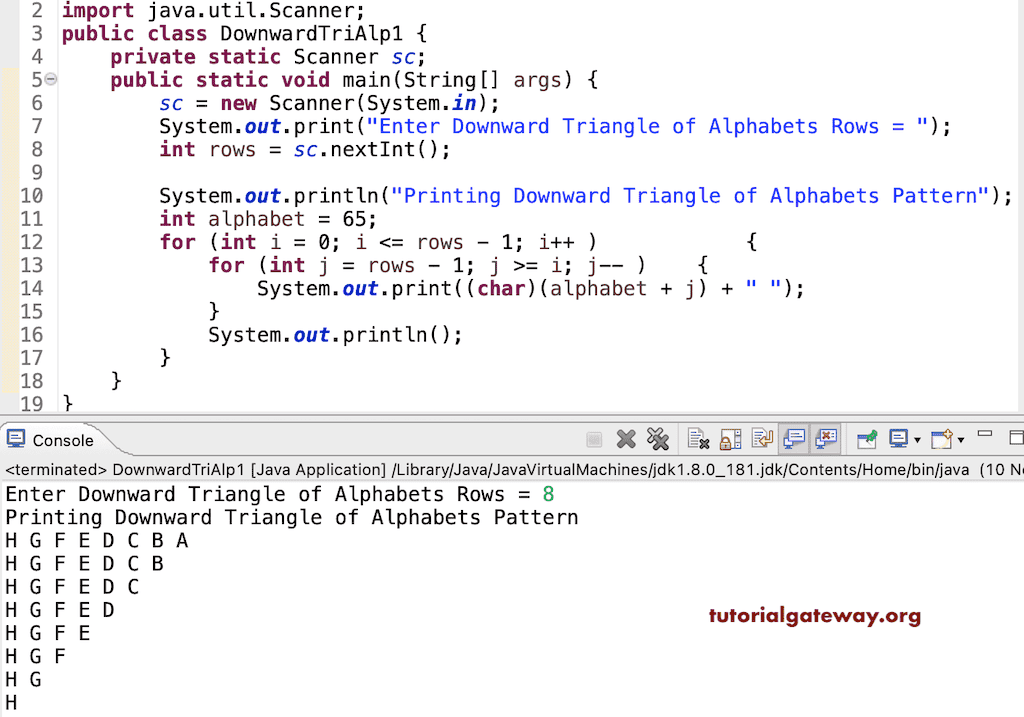Remove All Terminated Launches with double-X icon

coord(658,439)
